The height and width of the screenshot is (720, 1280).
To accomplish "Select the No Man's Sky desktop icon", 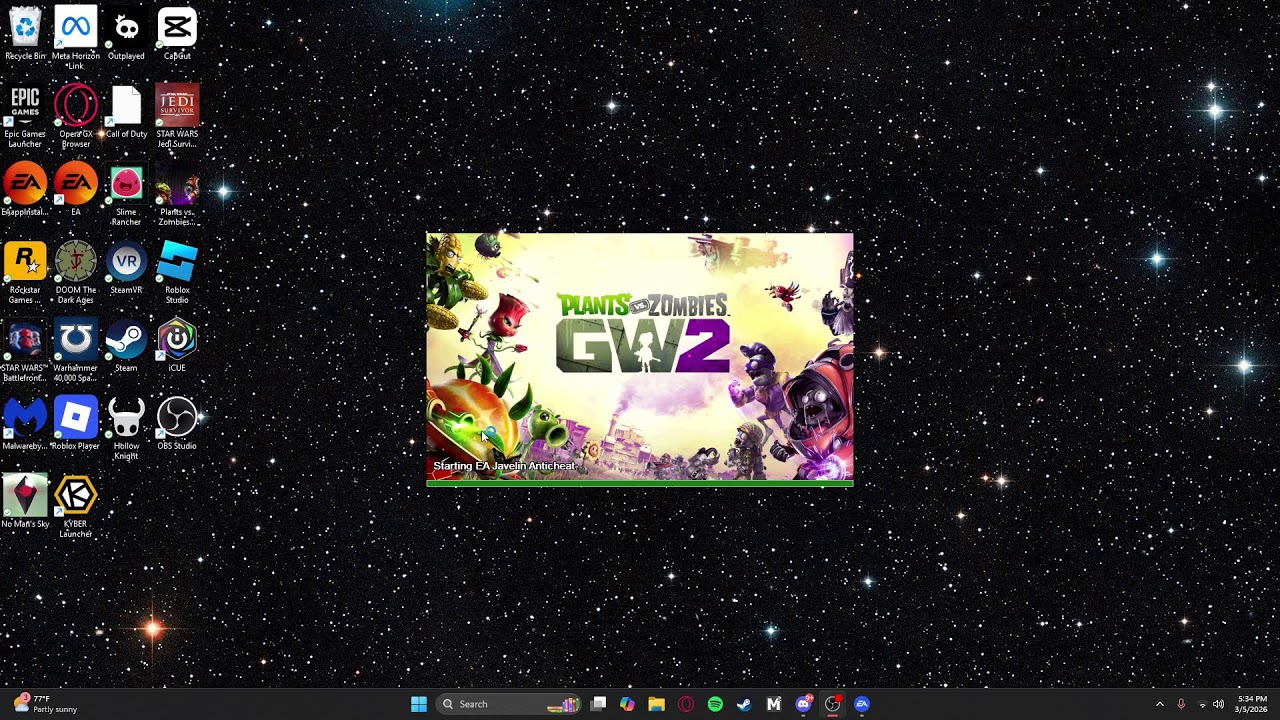I will (x=25, y=502).
